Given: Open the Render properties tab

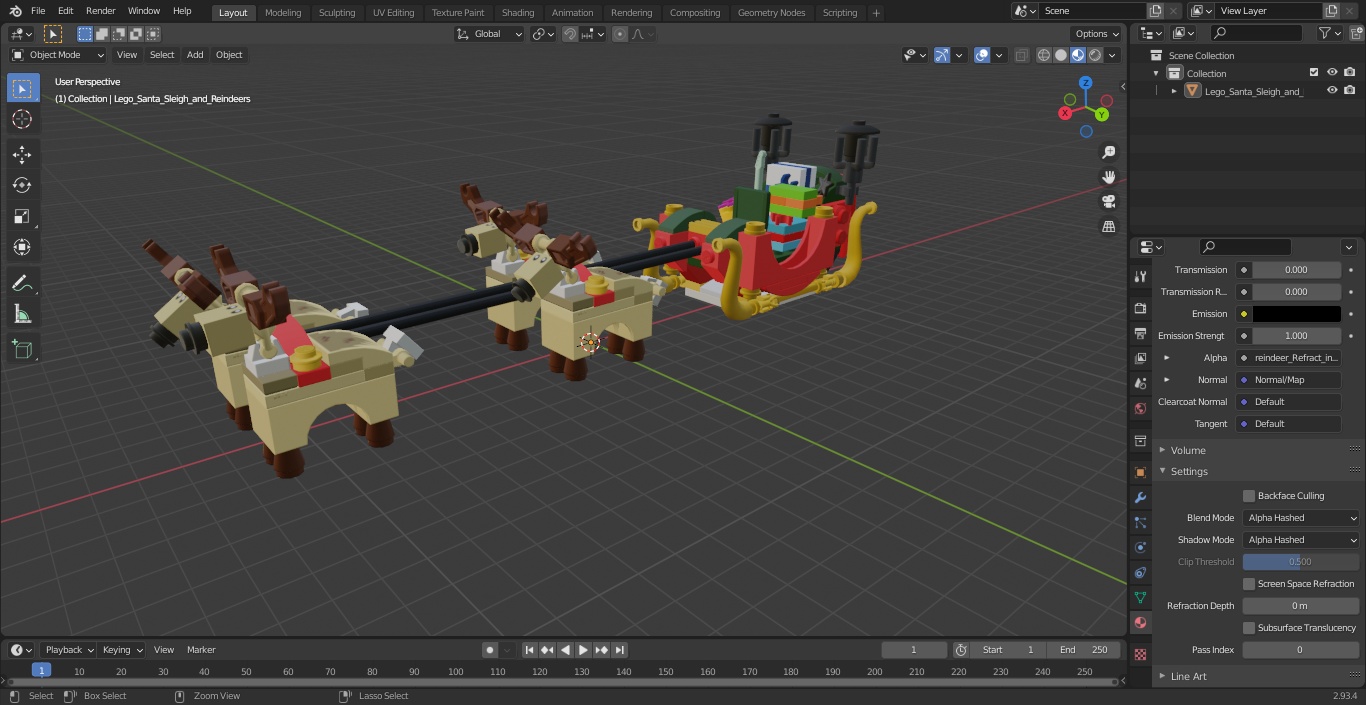Looking at the screenshot, I should pos(1140,308).
